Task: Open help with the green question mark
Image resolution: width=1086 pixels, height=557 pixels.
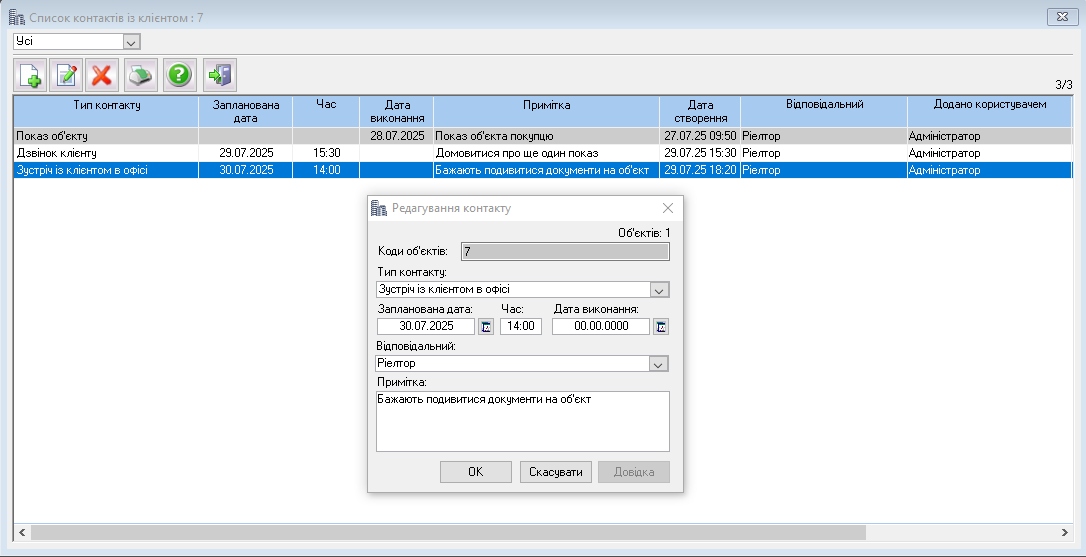Action: [x=178, y=75]
